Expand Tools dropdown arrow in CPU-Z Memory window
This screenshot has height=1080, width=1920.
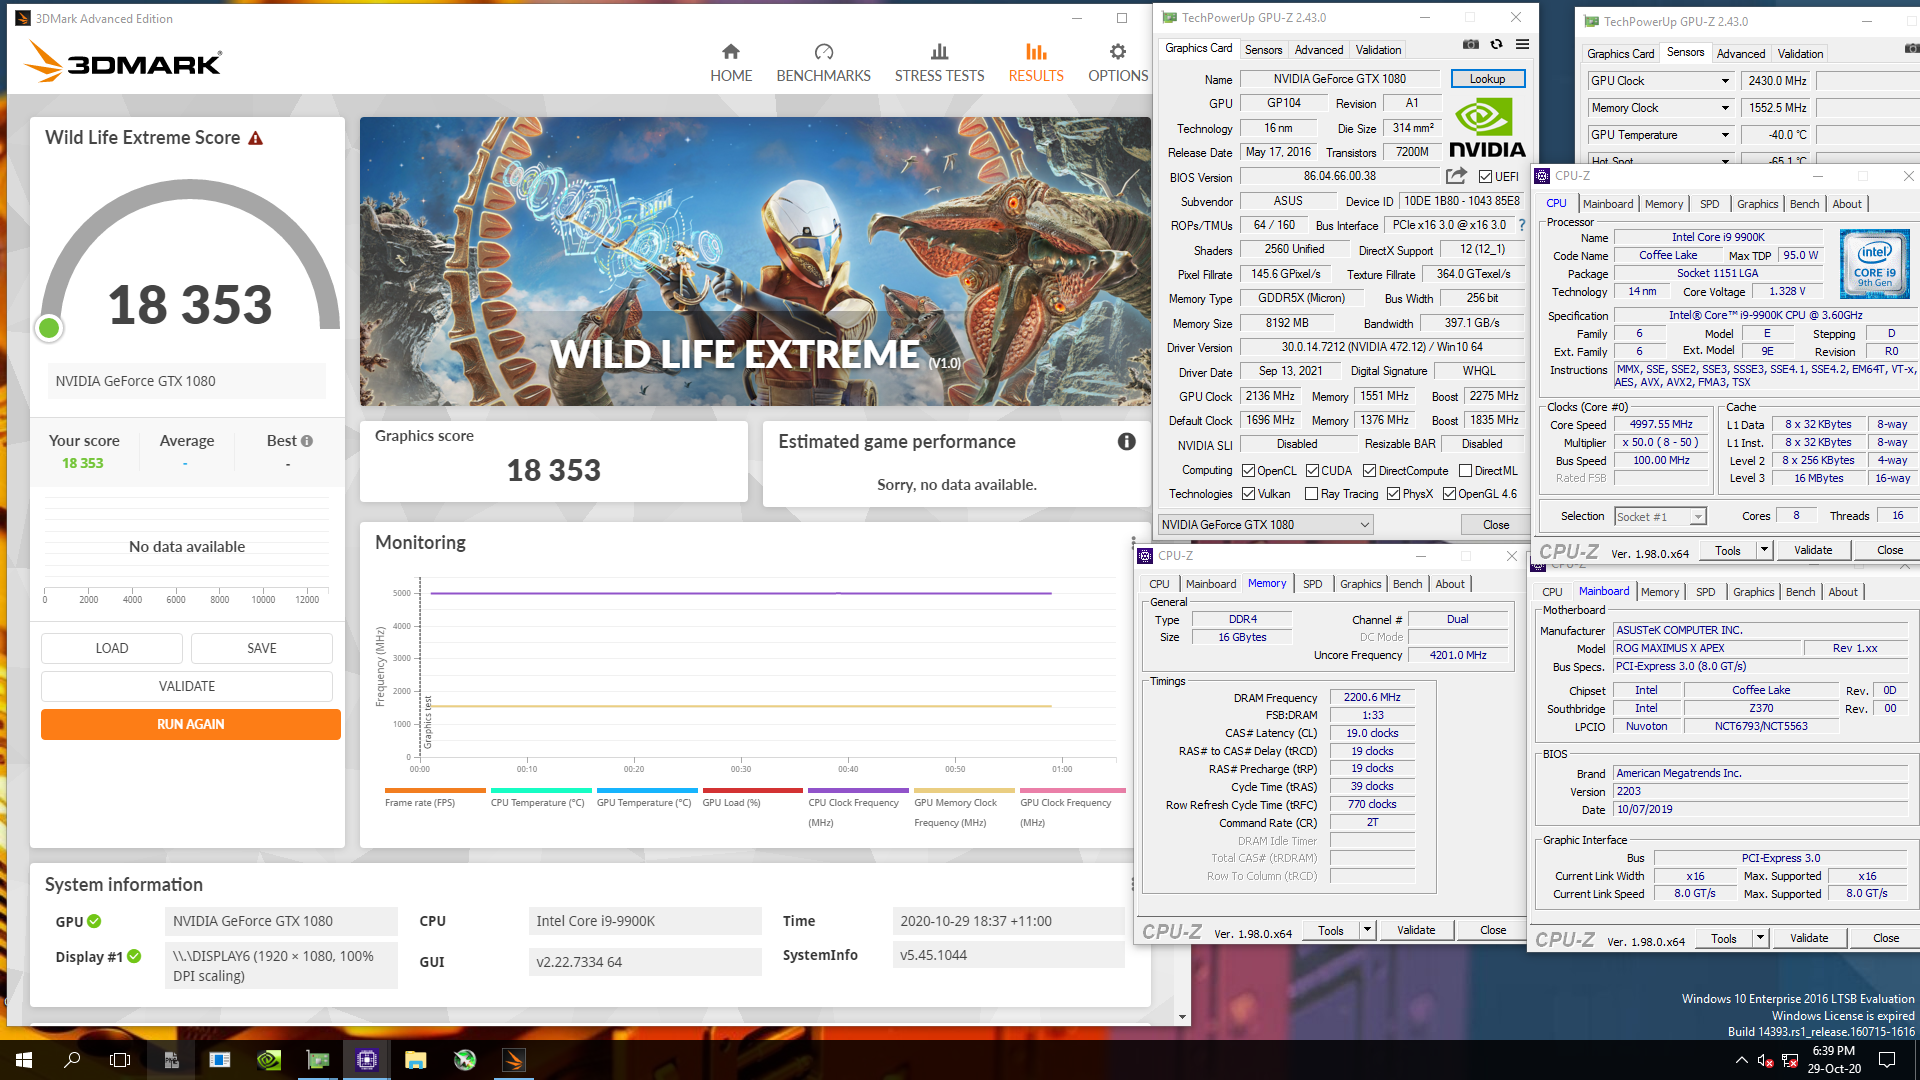pos(1367,930)
